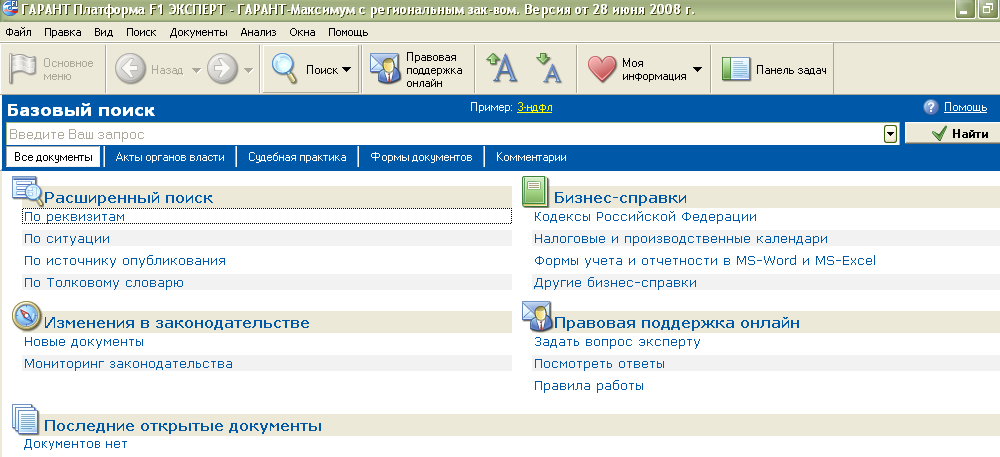
Task: Open Другие бизнес-справки link
Action: point(615,282)
